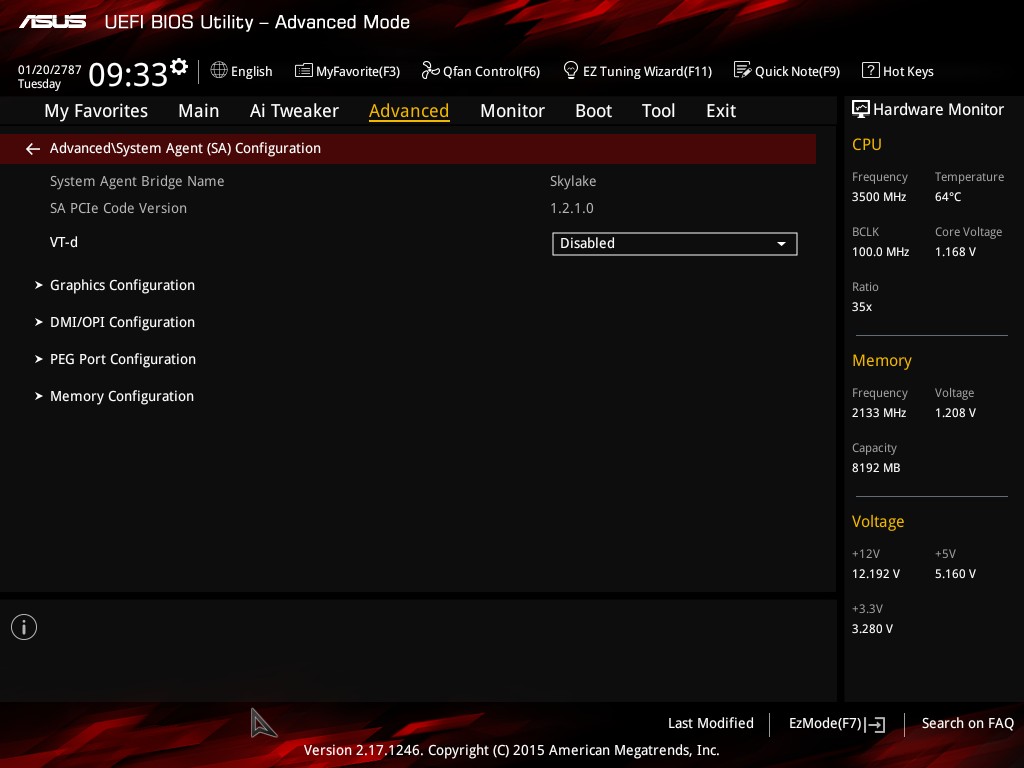The width and height of the screenshot is (1024, 768).
Task: Switch to the Main tab
Action: click(199, 111)
